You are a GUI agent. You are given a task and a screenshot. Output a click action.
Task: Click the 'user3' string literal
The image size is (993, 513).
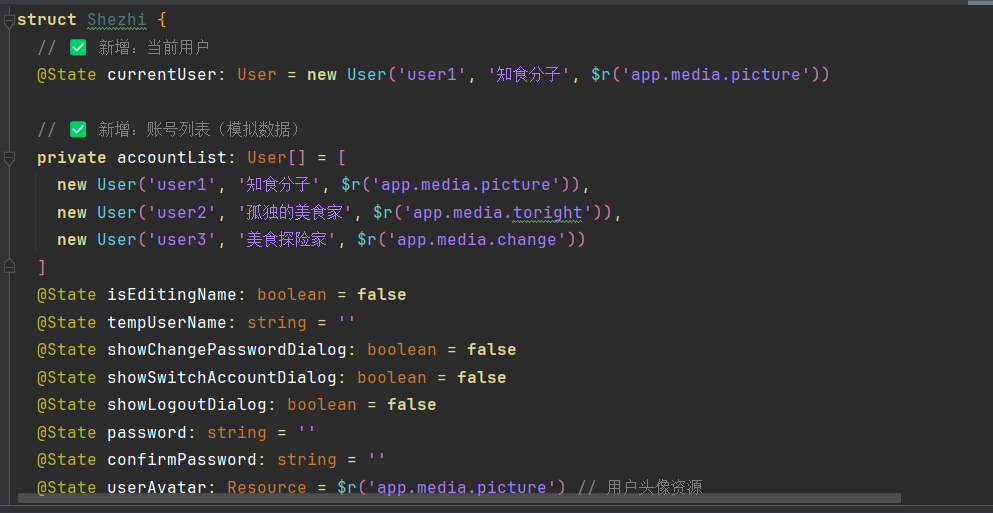pos(182,240)
